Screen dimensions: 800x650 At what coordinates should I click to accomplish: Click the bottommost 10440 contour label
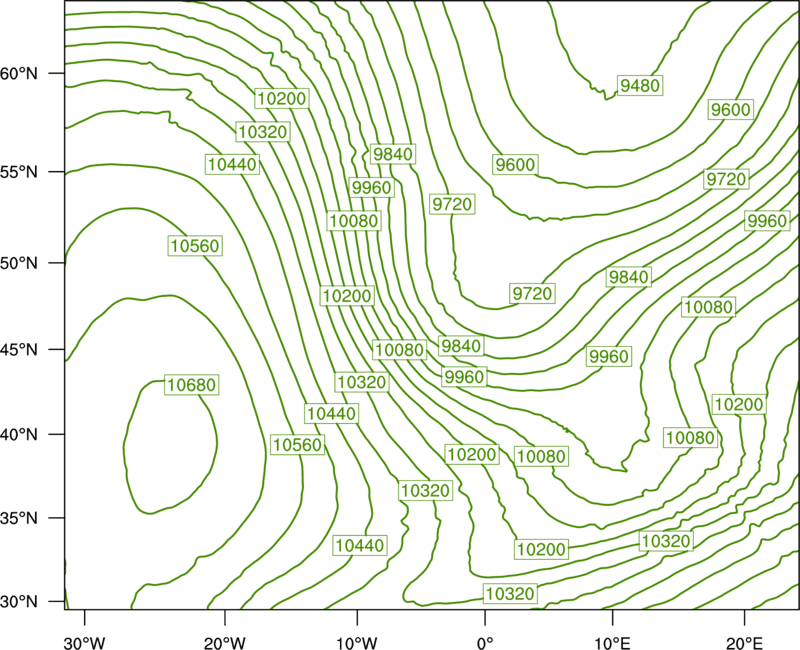pos(360,545)
